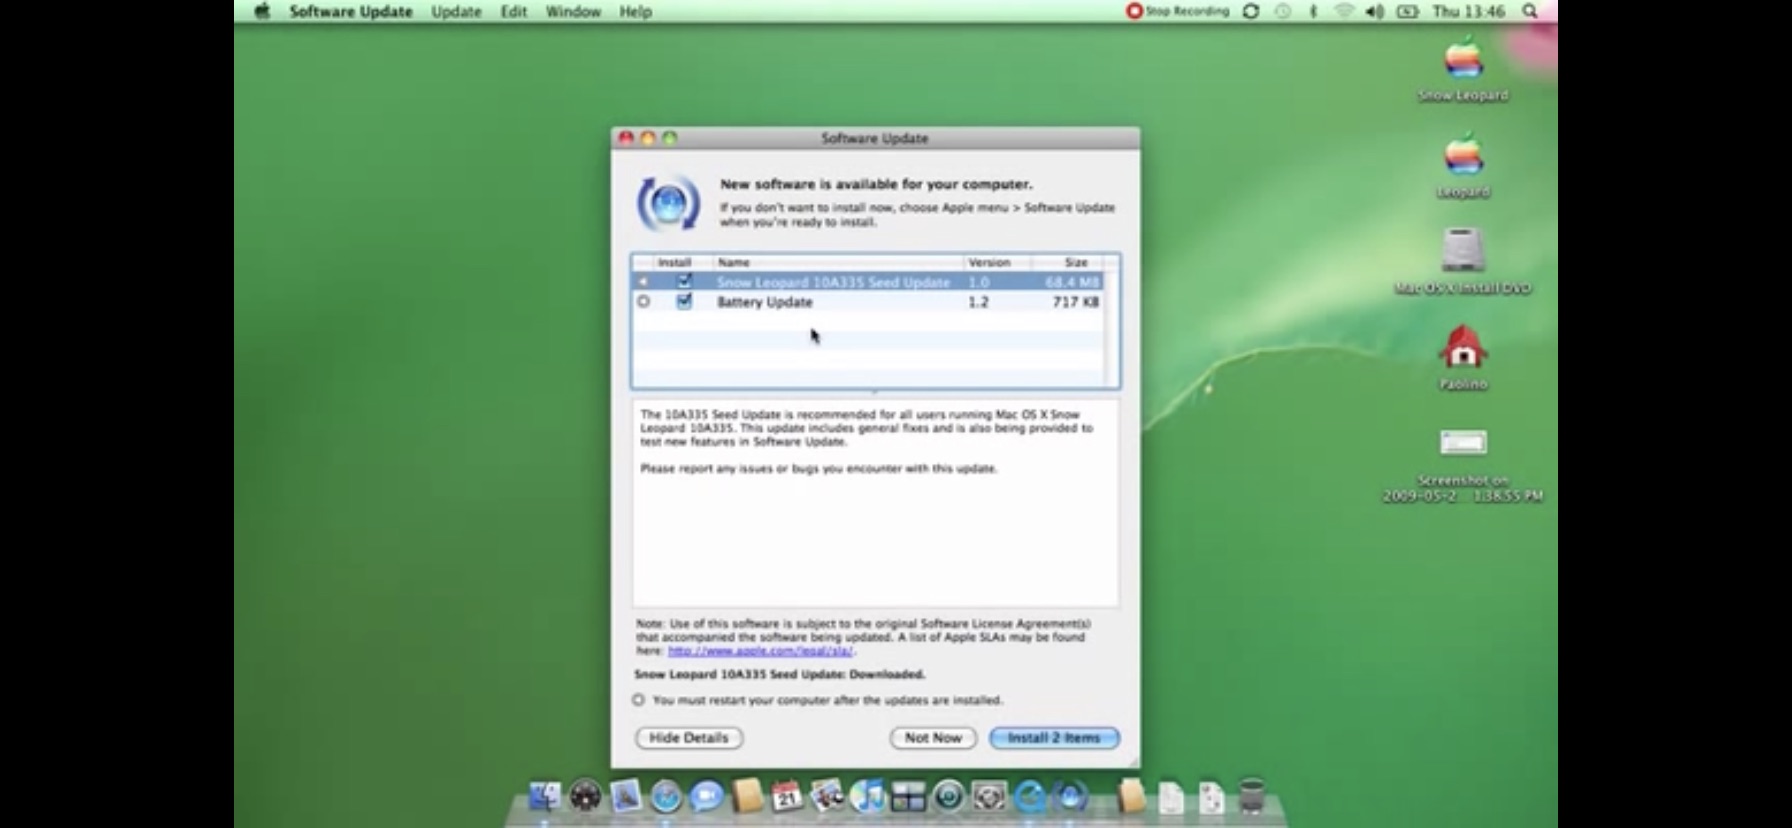Click Stop Recording in the menu bar

point(1177,11)
